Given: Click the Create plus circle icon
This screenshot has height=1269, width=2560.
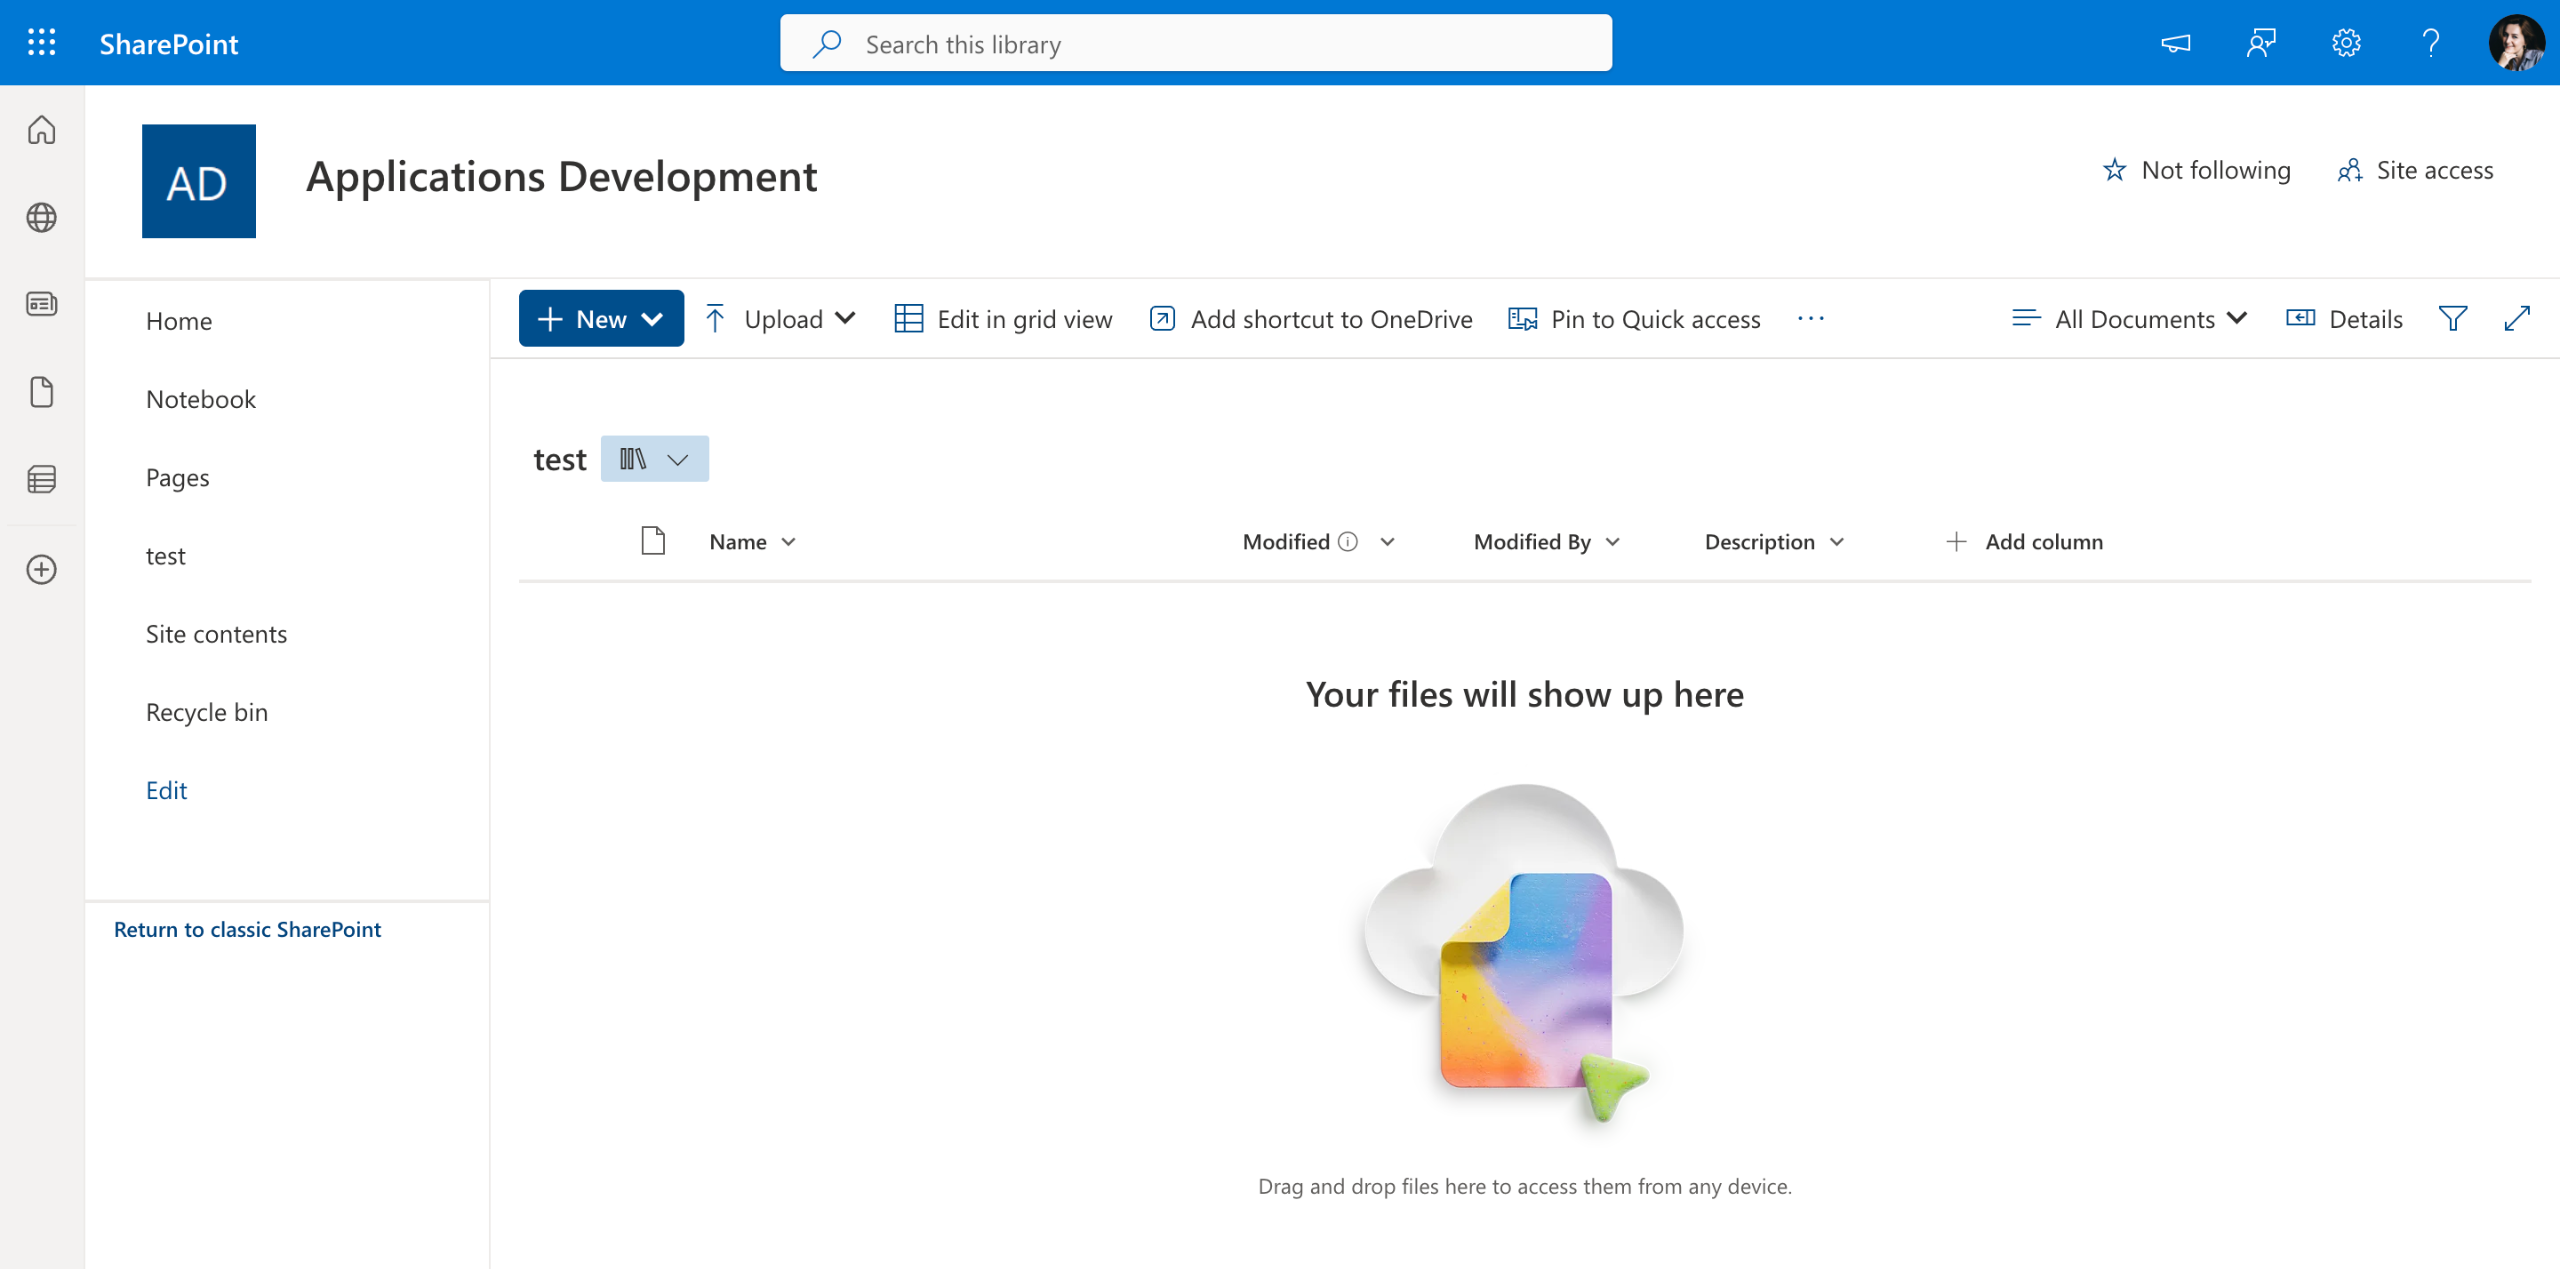Looking at the screenshot, I should pos(41,569).
